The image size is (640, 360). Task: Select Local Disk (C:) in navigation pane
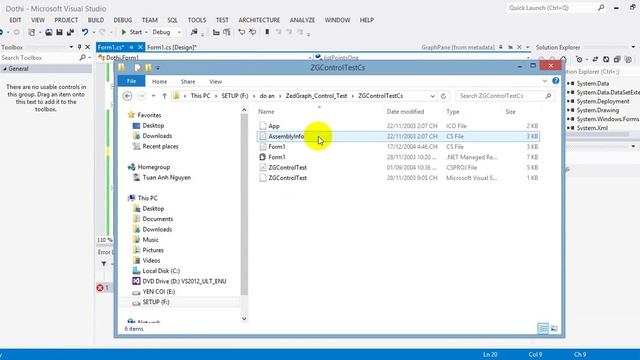click(161, 271)
